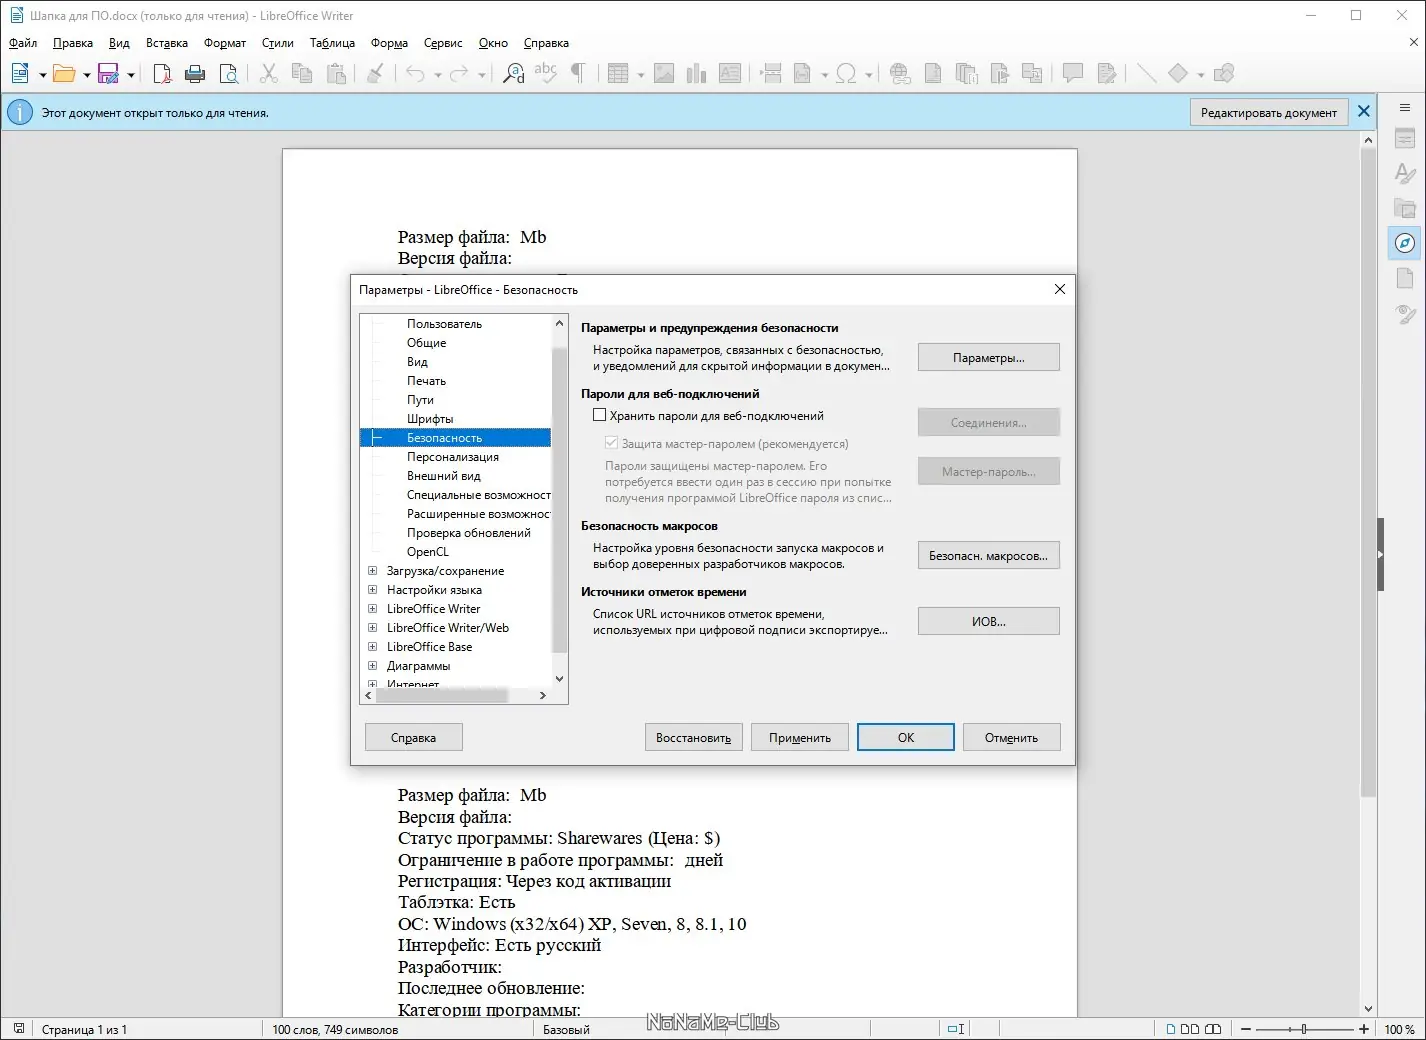1426x1040 pixels.
Task: Open the Справка menu
Action: pos(546,43)
